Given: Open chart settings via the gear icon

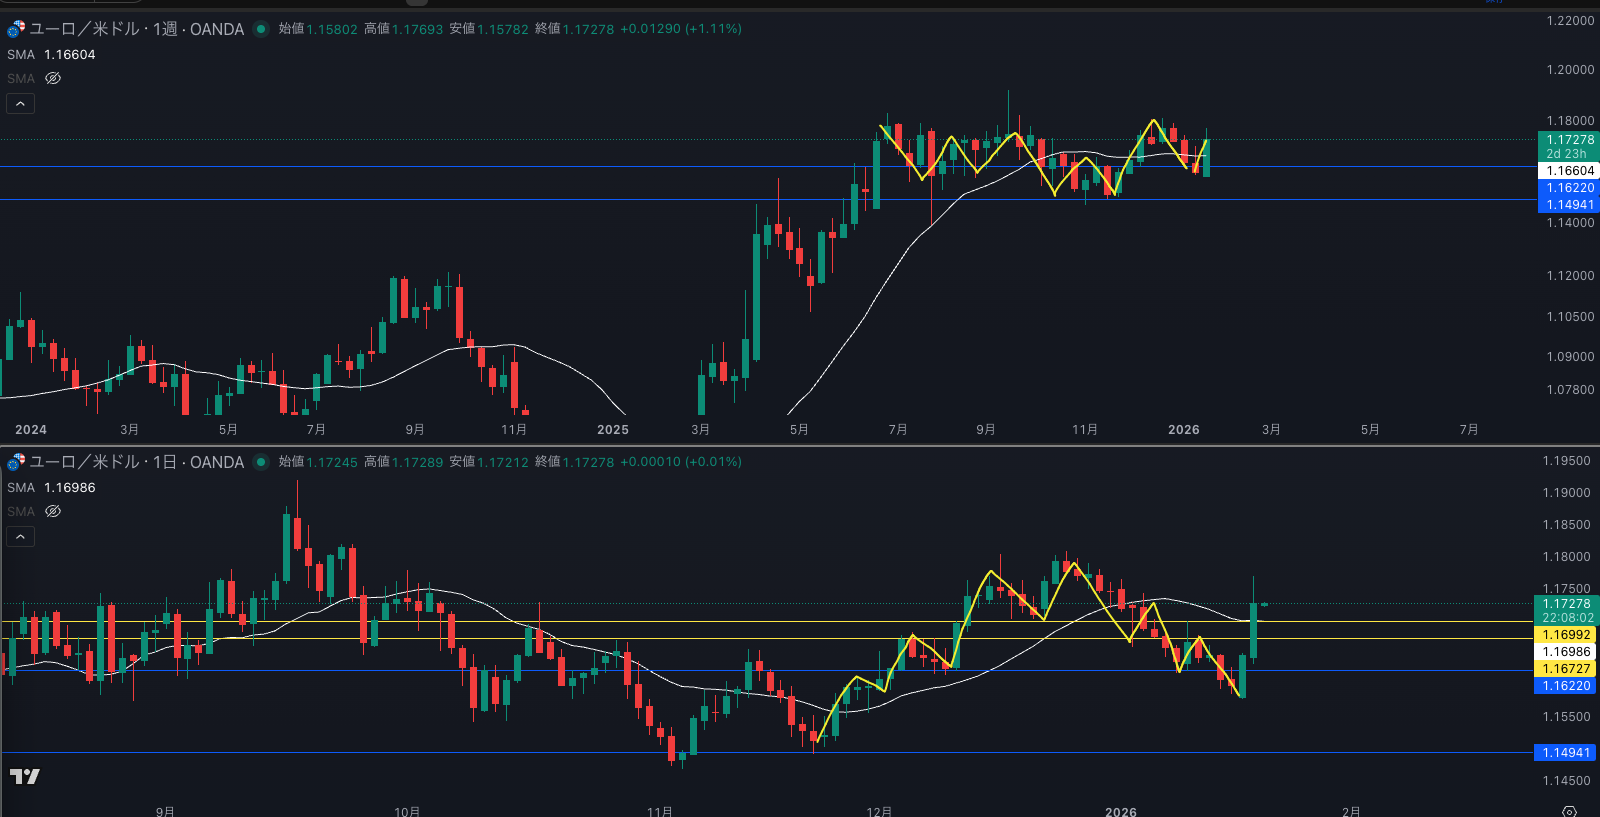Looking at the screenshot, I should (x=1569, y=811).
